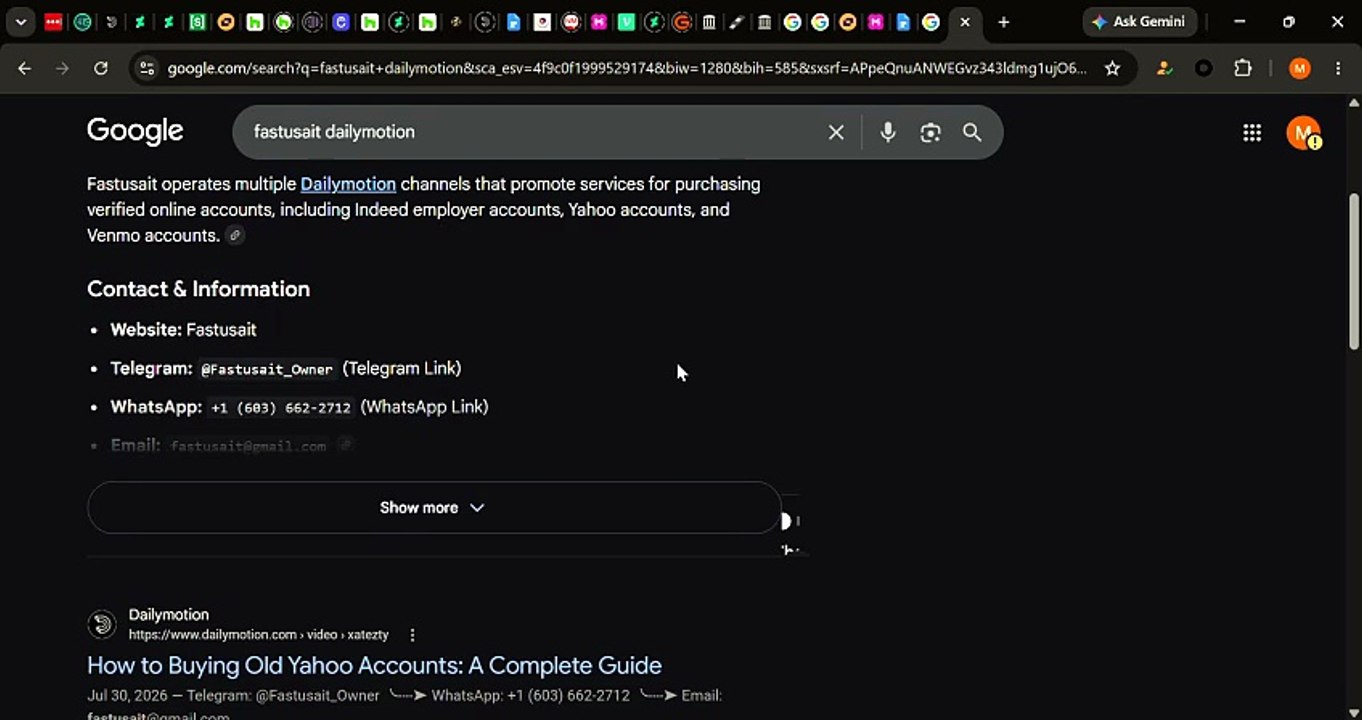
Task: Click the dark circle extension icon in toolbar
Action: 1204,68
